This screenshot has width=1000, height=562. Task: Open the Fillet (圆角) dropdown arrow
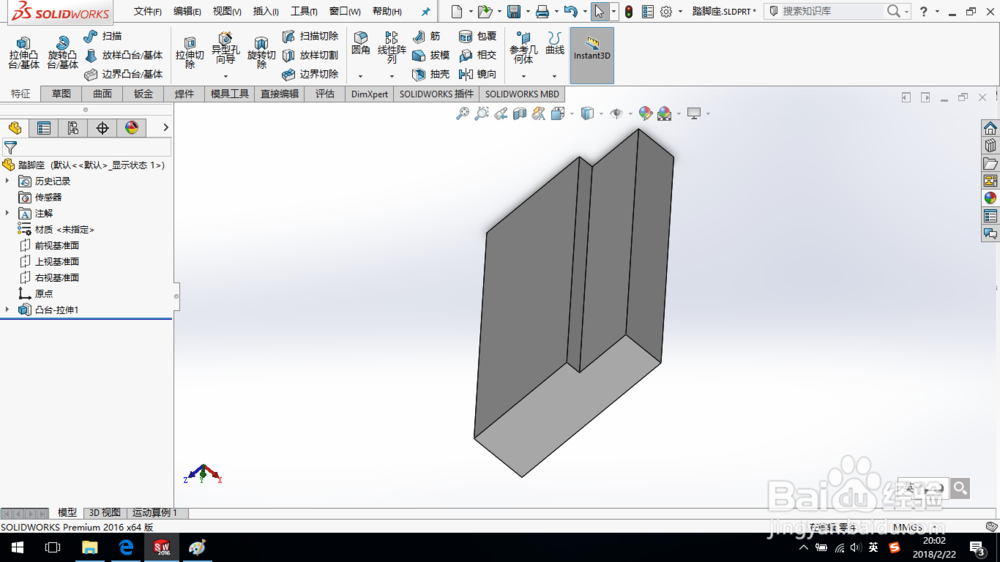coord(360,77)
